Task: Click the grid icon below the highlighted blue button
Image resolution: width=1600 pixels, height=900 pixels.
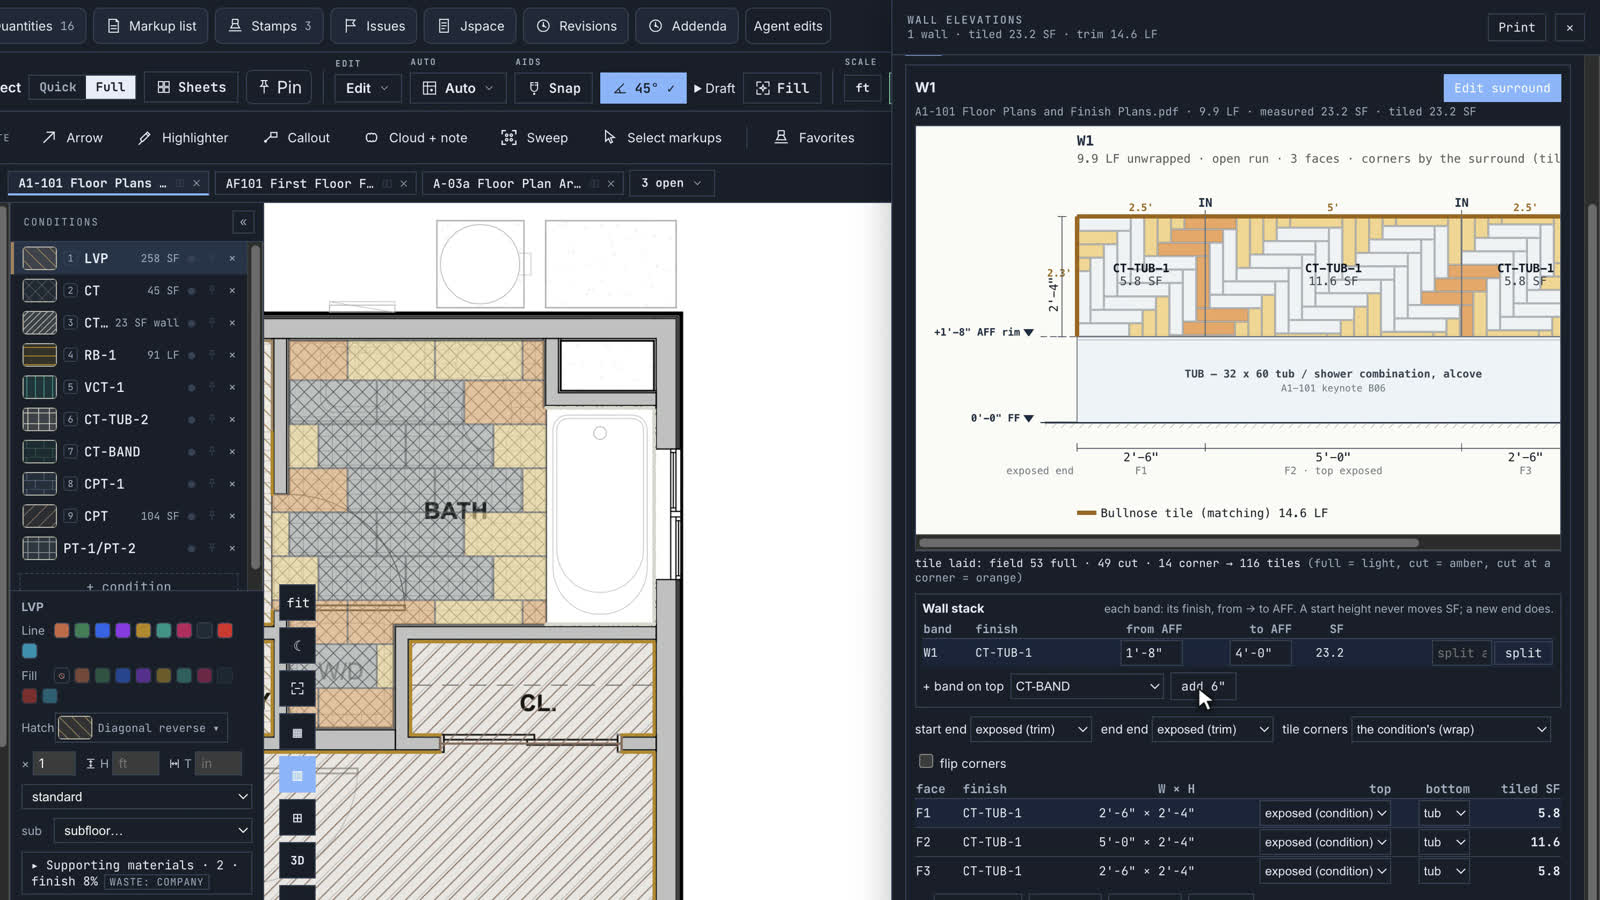Action: tap(297, 818)
